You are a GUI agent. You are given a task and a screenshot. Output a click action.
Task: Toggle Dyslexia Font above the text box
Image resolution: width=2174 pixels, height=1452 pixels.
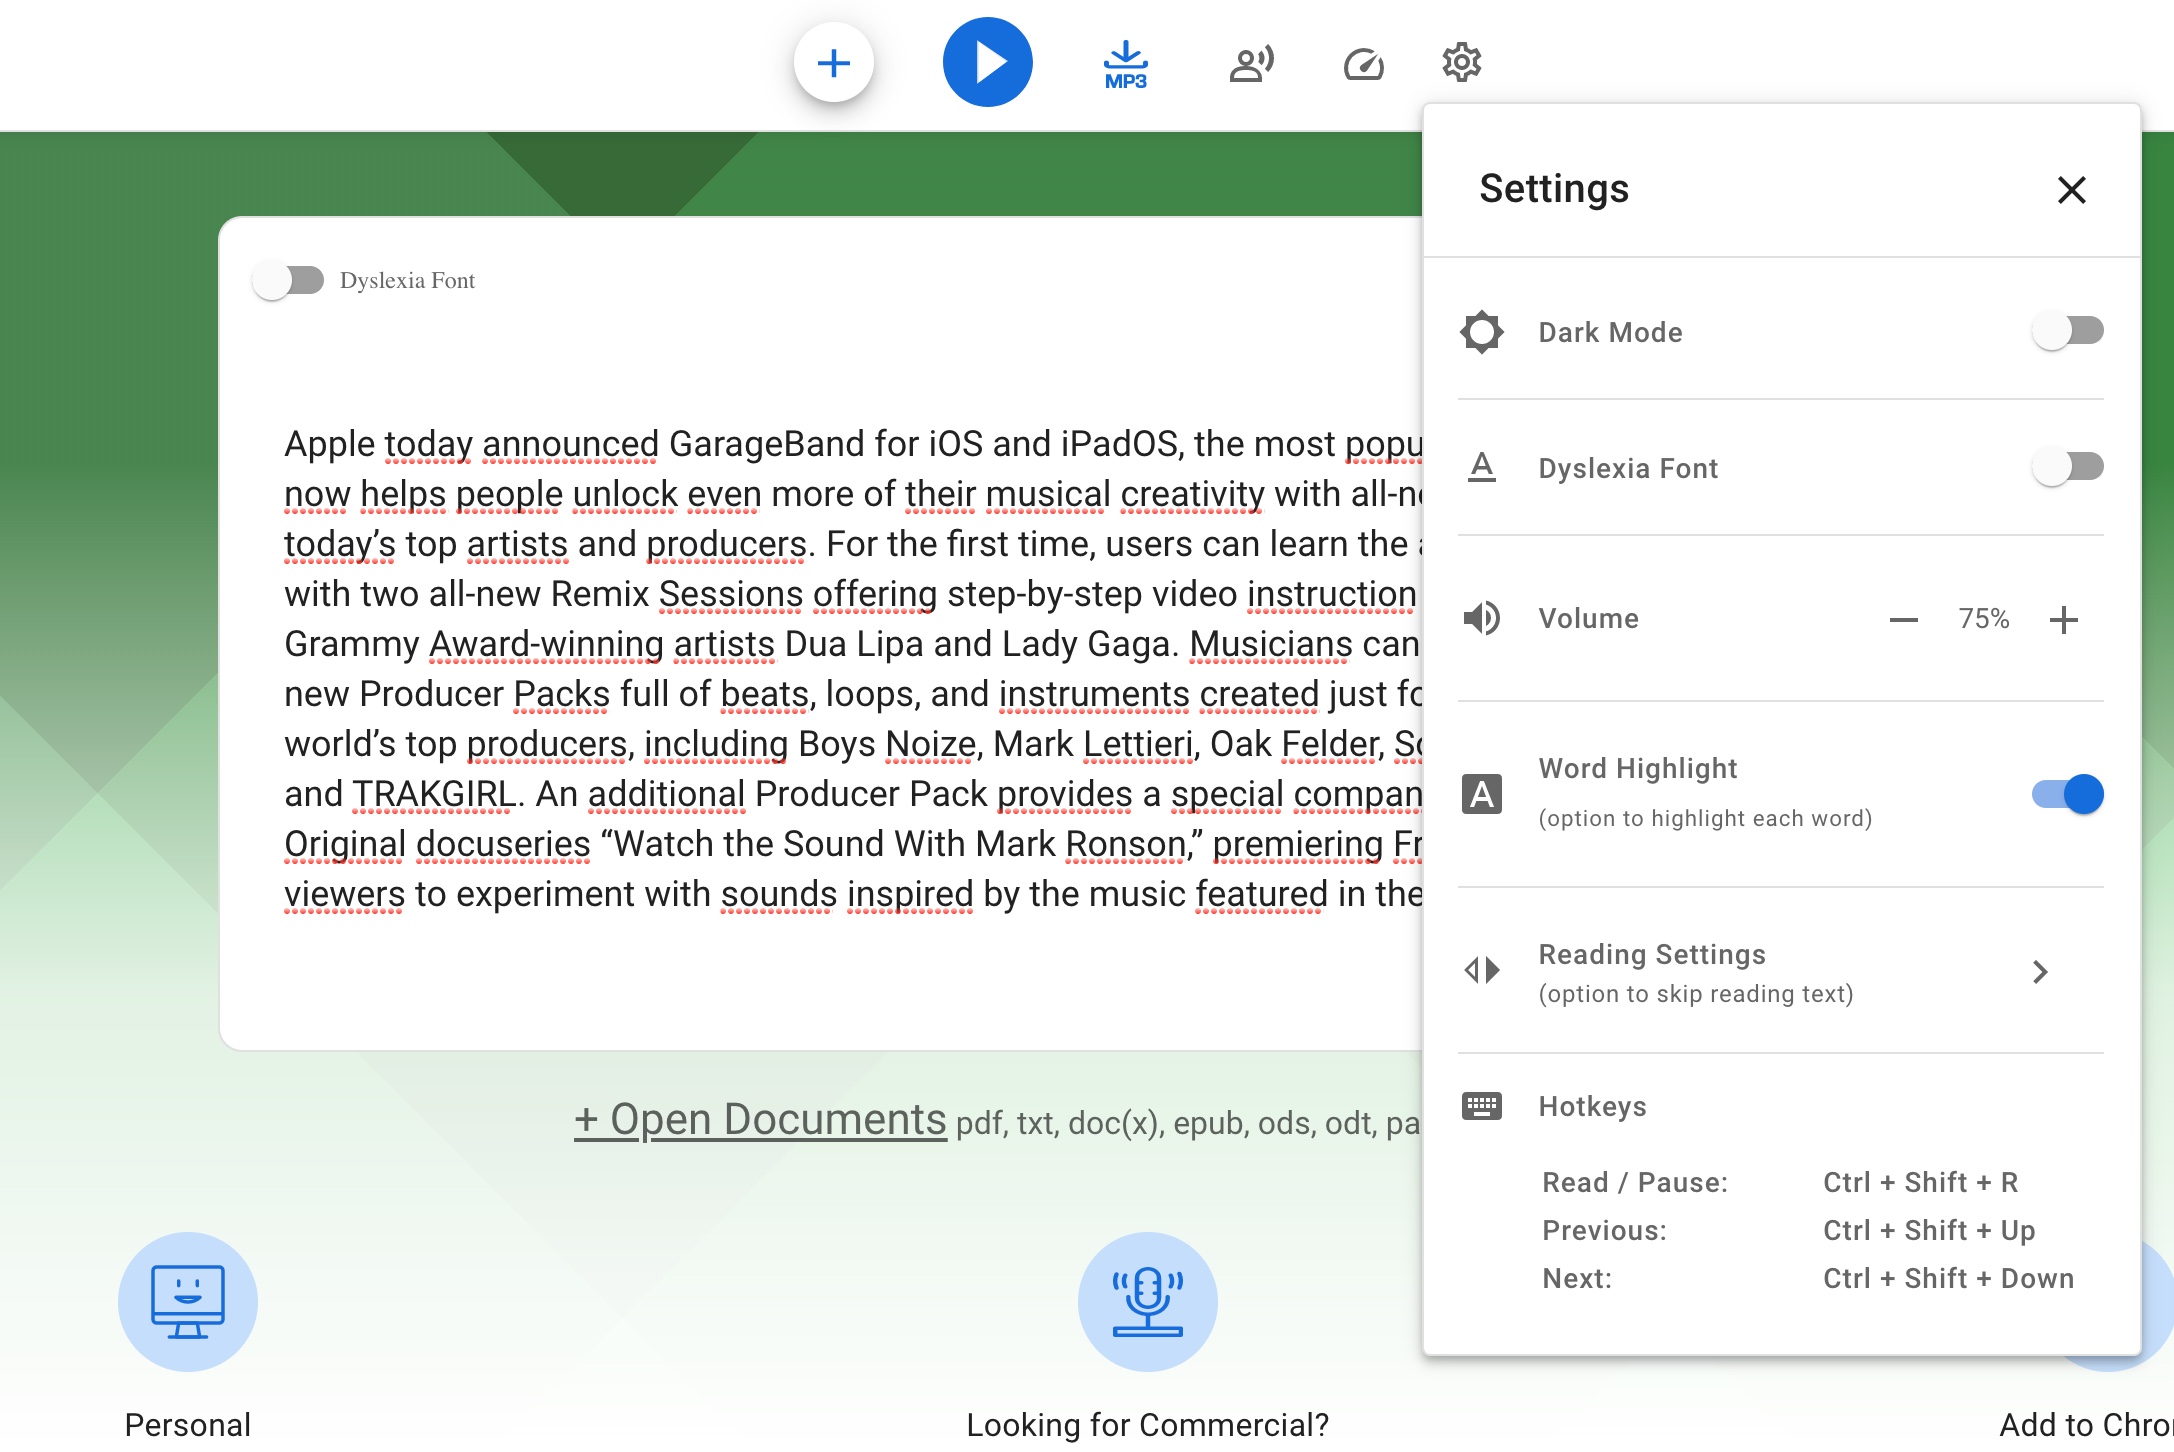[288, 281]
